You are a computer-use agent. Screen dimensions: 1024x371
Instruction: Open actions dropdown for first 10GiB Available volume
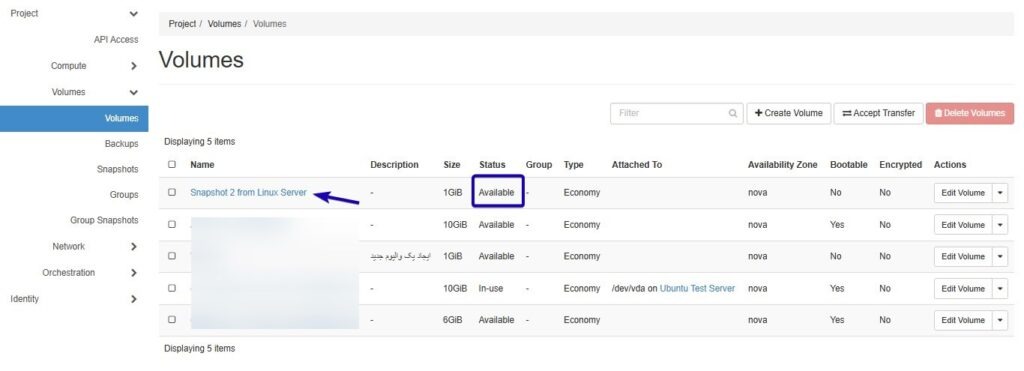pyautogui.click(x=1000, y=225)
